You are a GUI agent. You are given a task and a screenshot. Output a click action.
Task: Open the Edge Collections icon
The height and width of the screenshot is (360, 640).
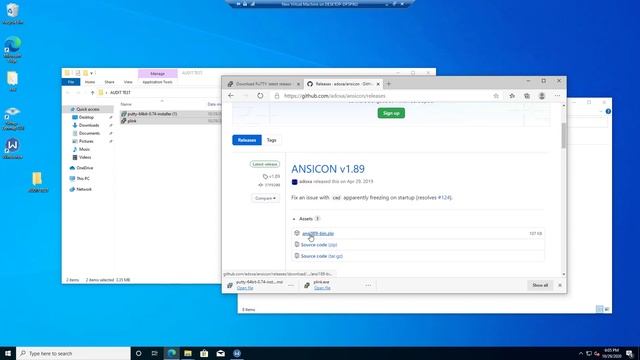[527, 96]
